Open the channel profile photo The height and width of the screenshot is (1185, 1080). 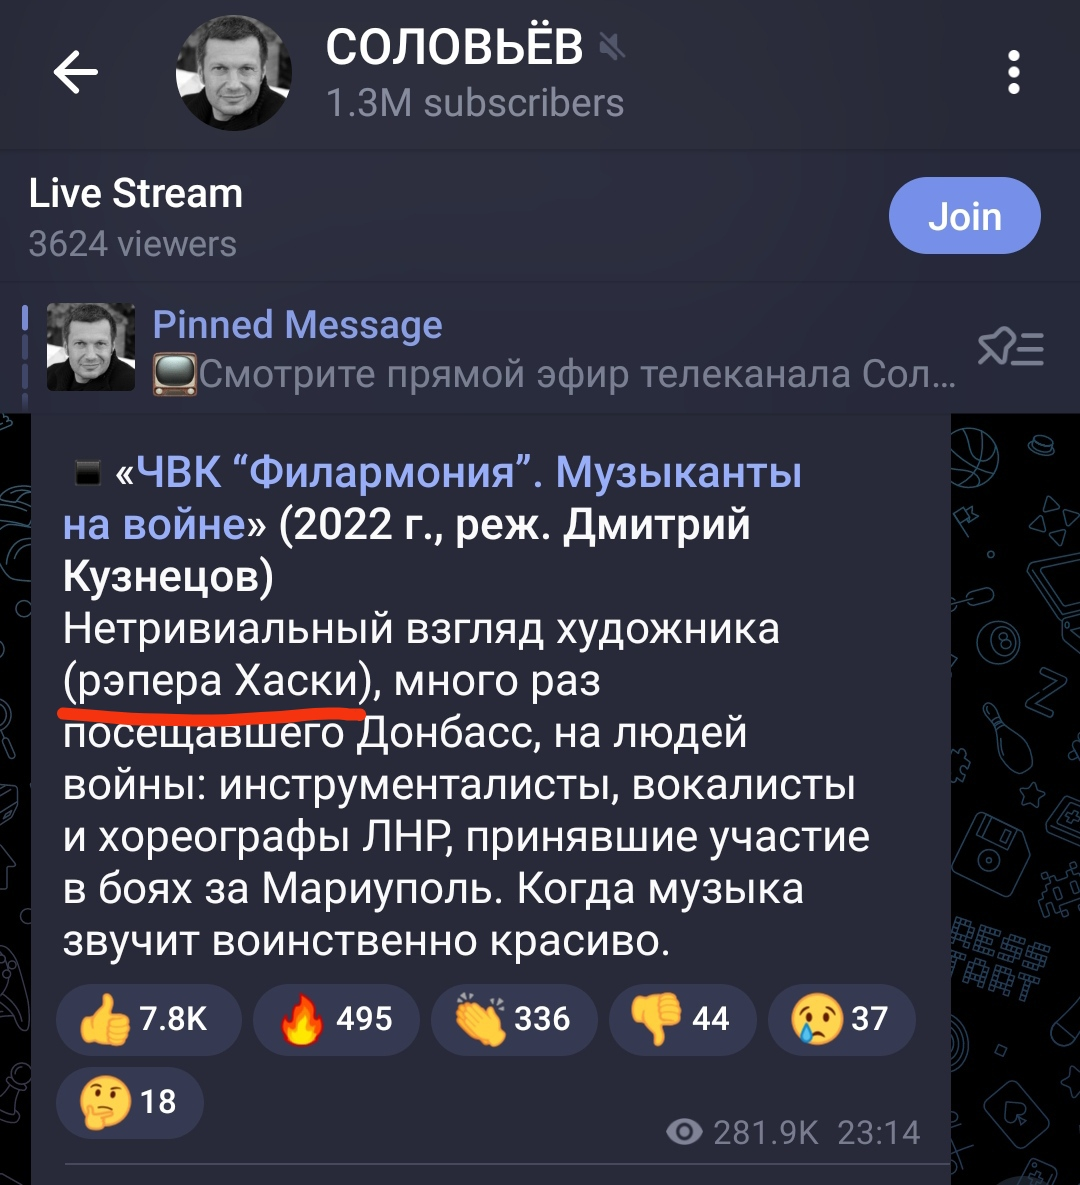234,73
